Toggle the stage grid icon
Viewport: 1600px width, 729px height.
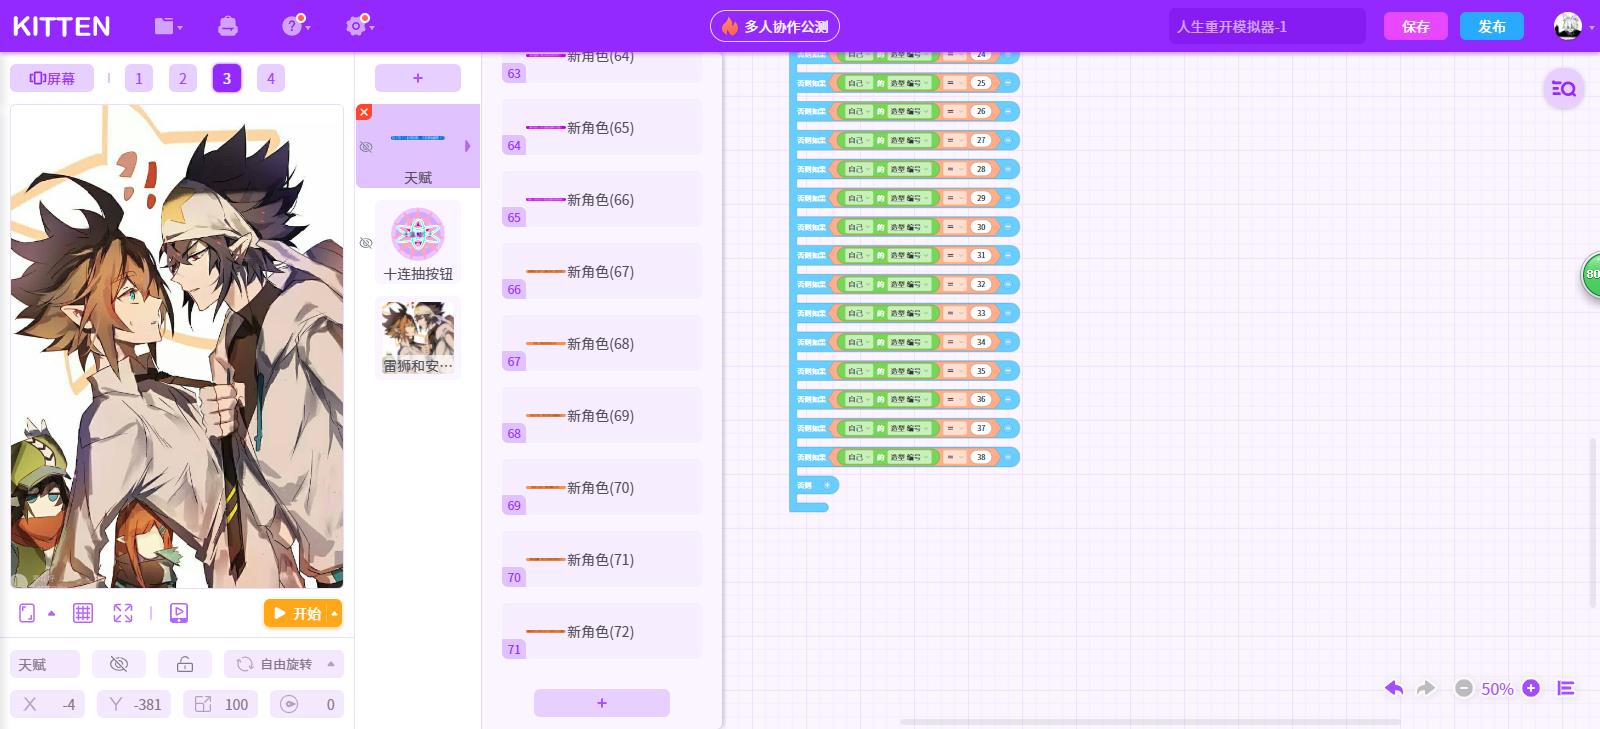click(83, 613)
